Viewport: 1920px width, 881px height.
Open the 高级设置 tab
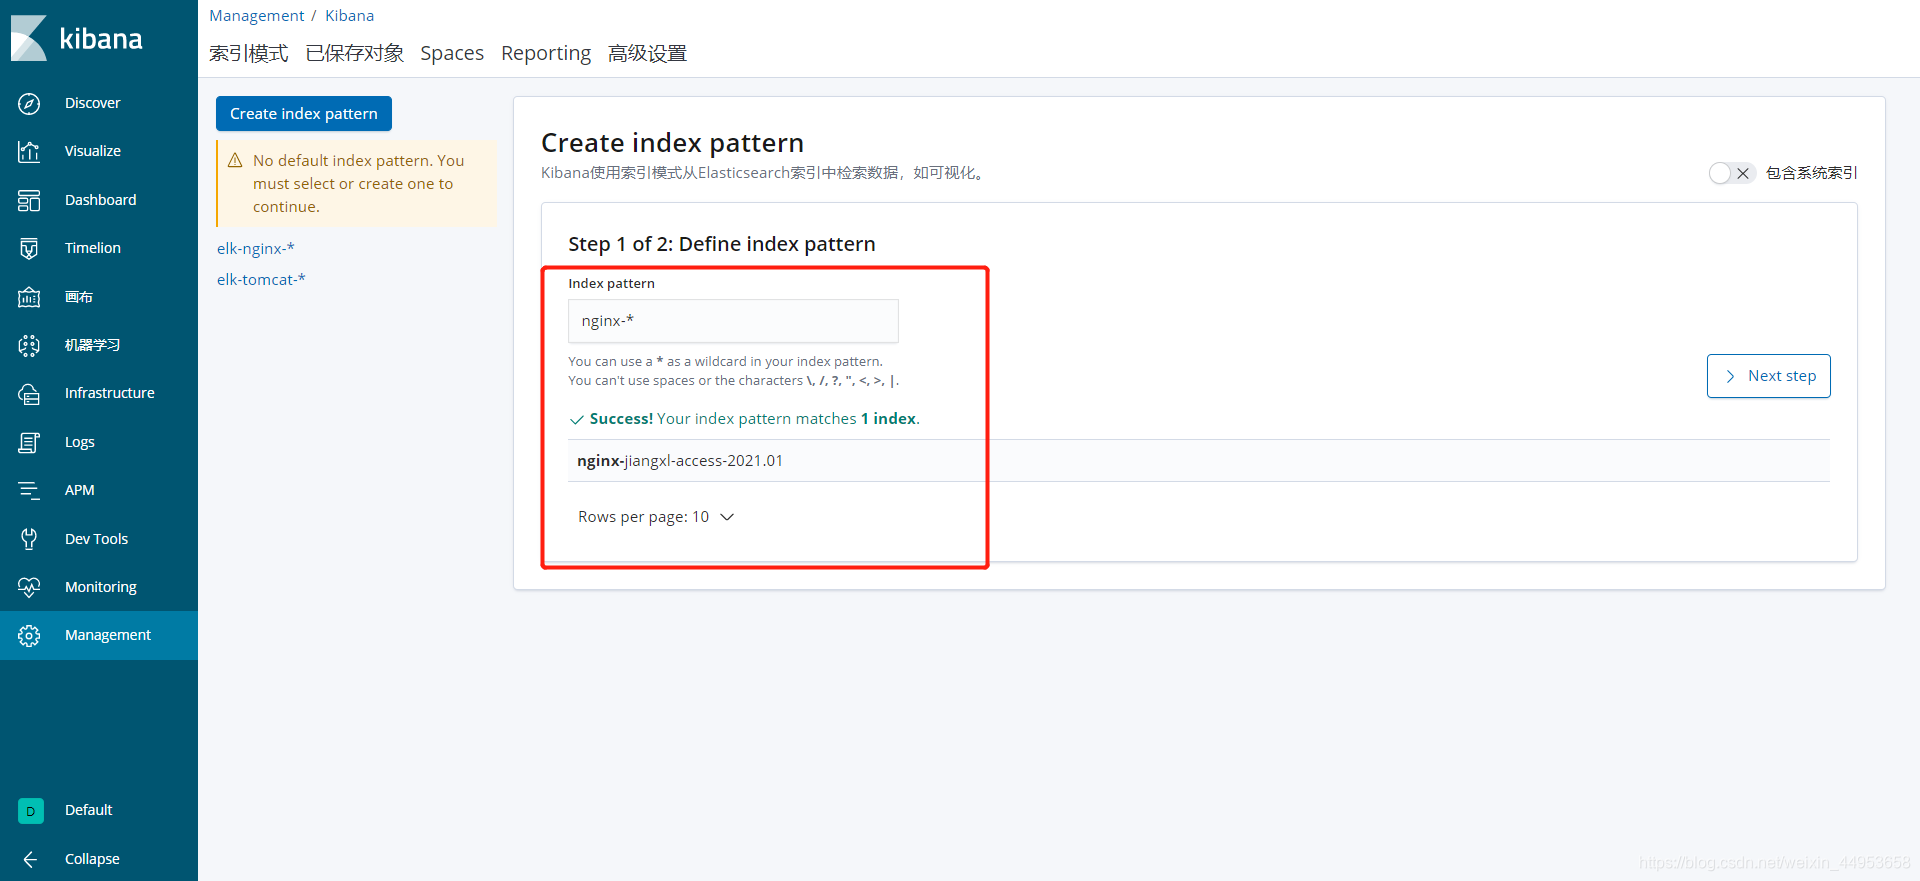[647, 53]
